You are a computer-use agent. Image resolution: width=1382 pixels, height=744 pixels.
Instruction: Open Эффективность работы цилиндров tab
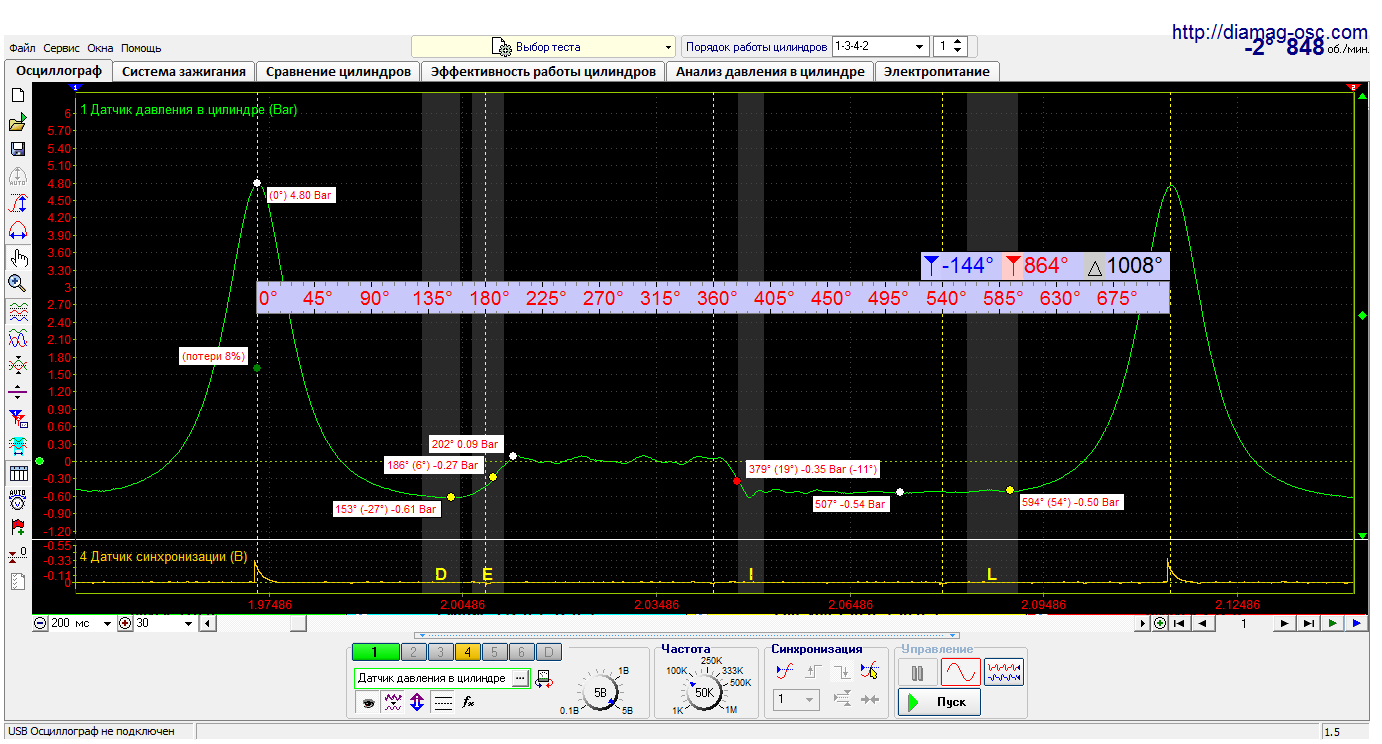click(x=543, y=71)
